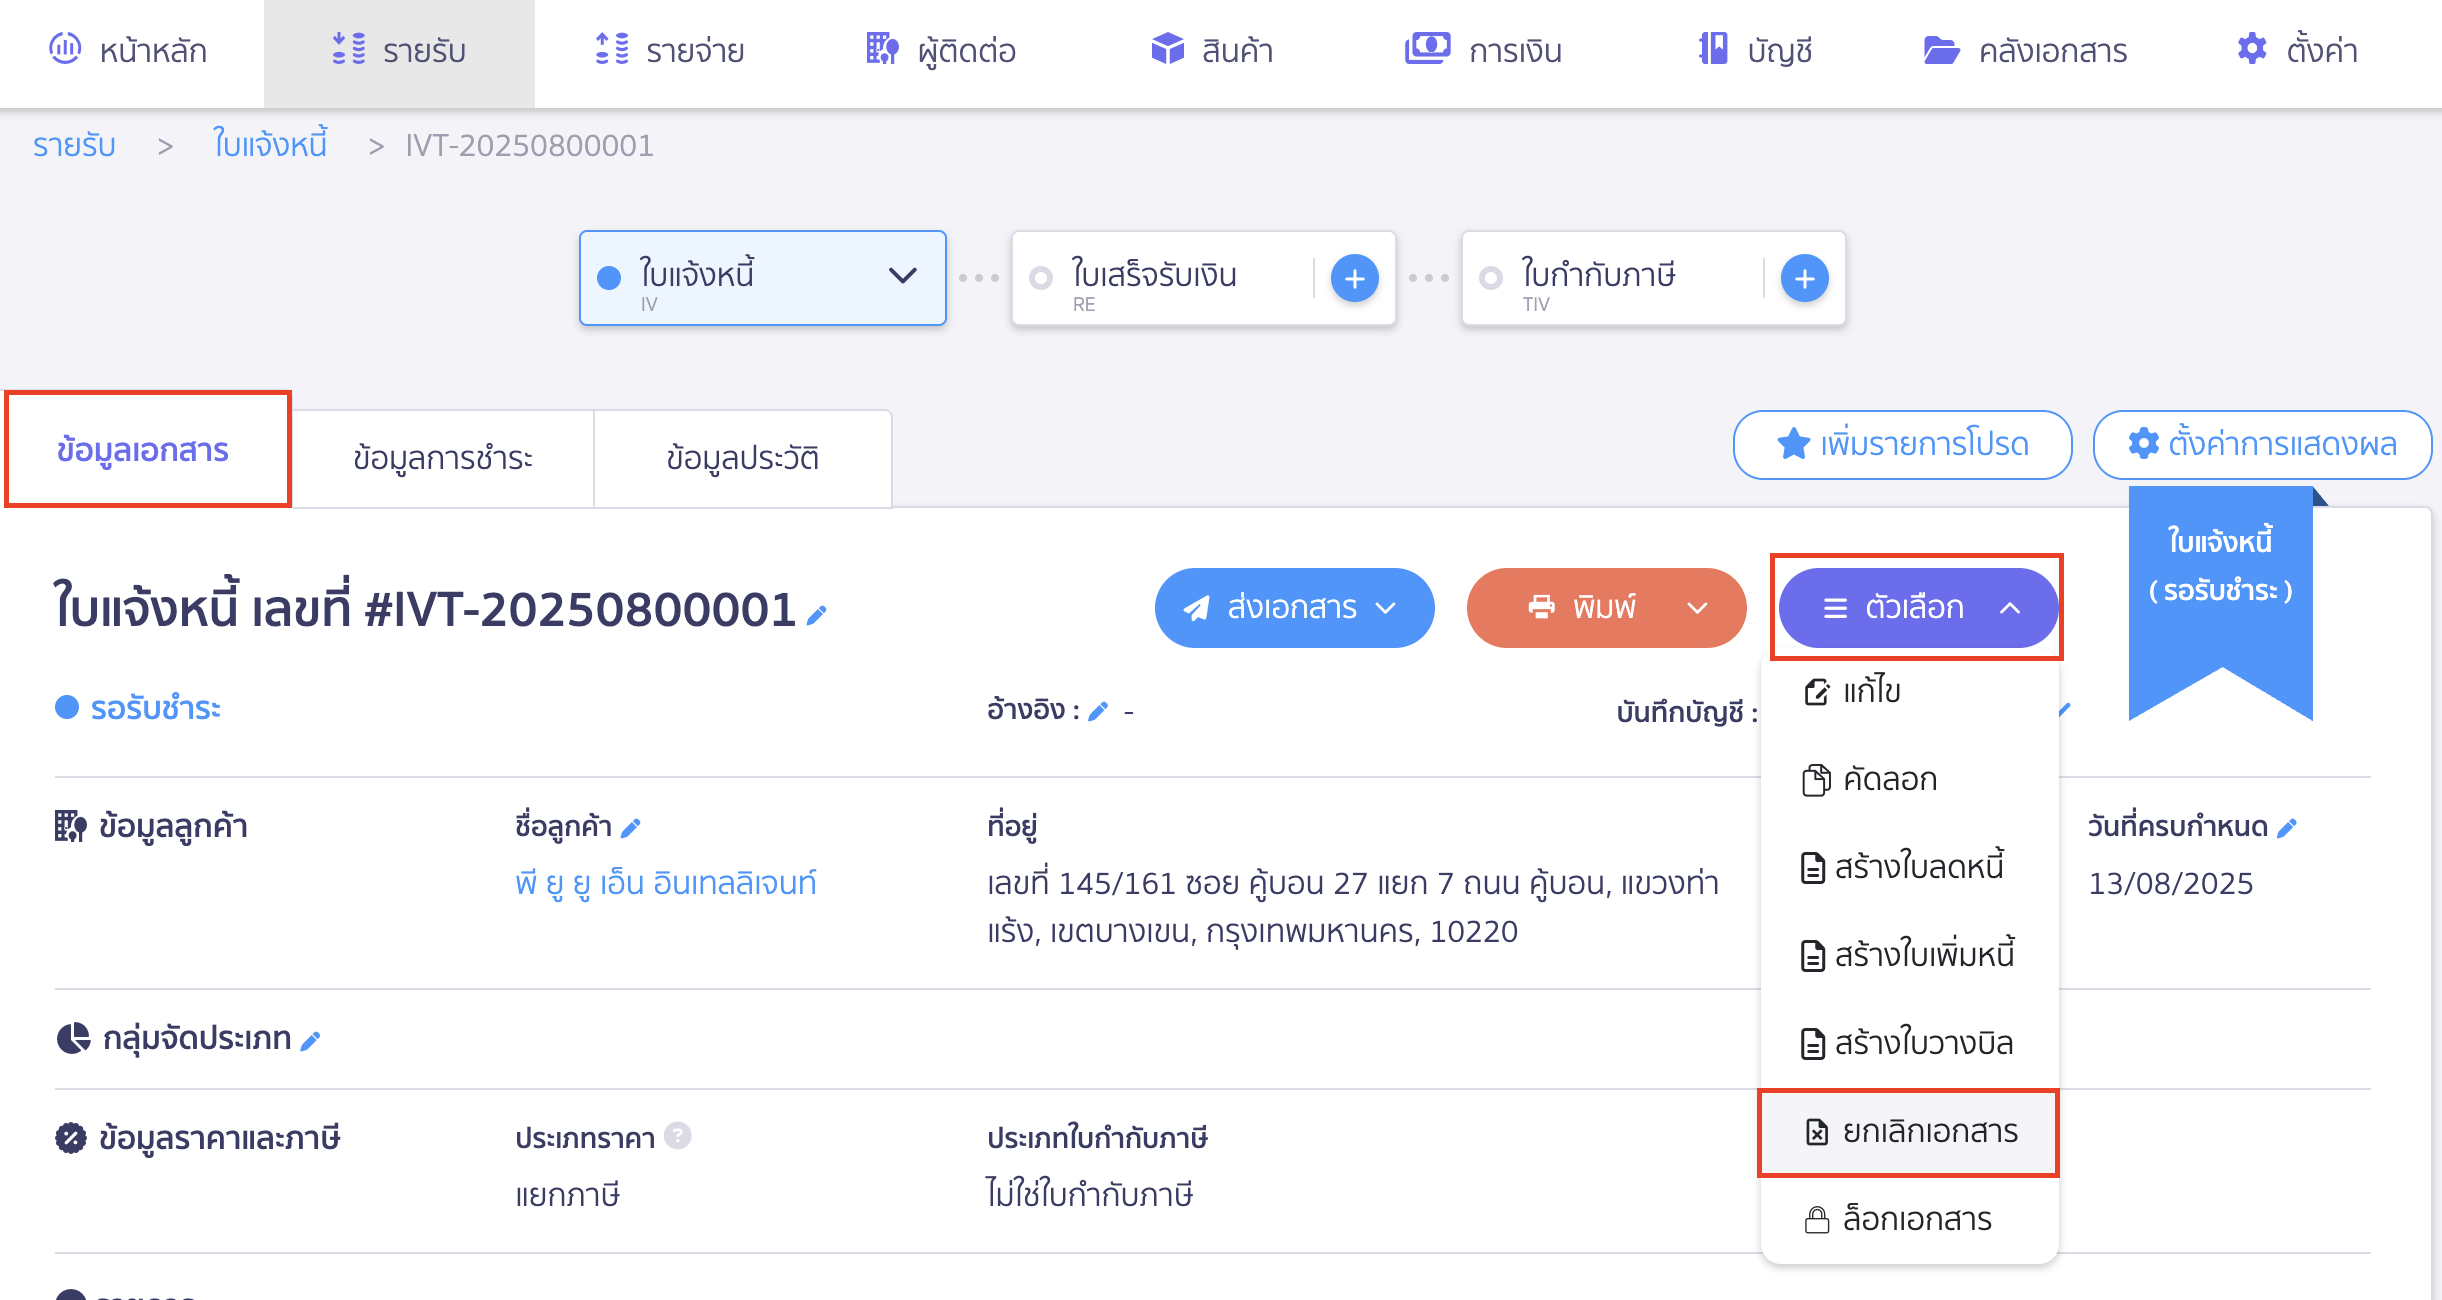Choose คัดลอก copy from options menu
This screenshot has height=1300, width=2442.
click(x=1909, y=779)
